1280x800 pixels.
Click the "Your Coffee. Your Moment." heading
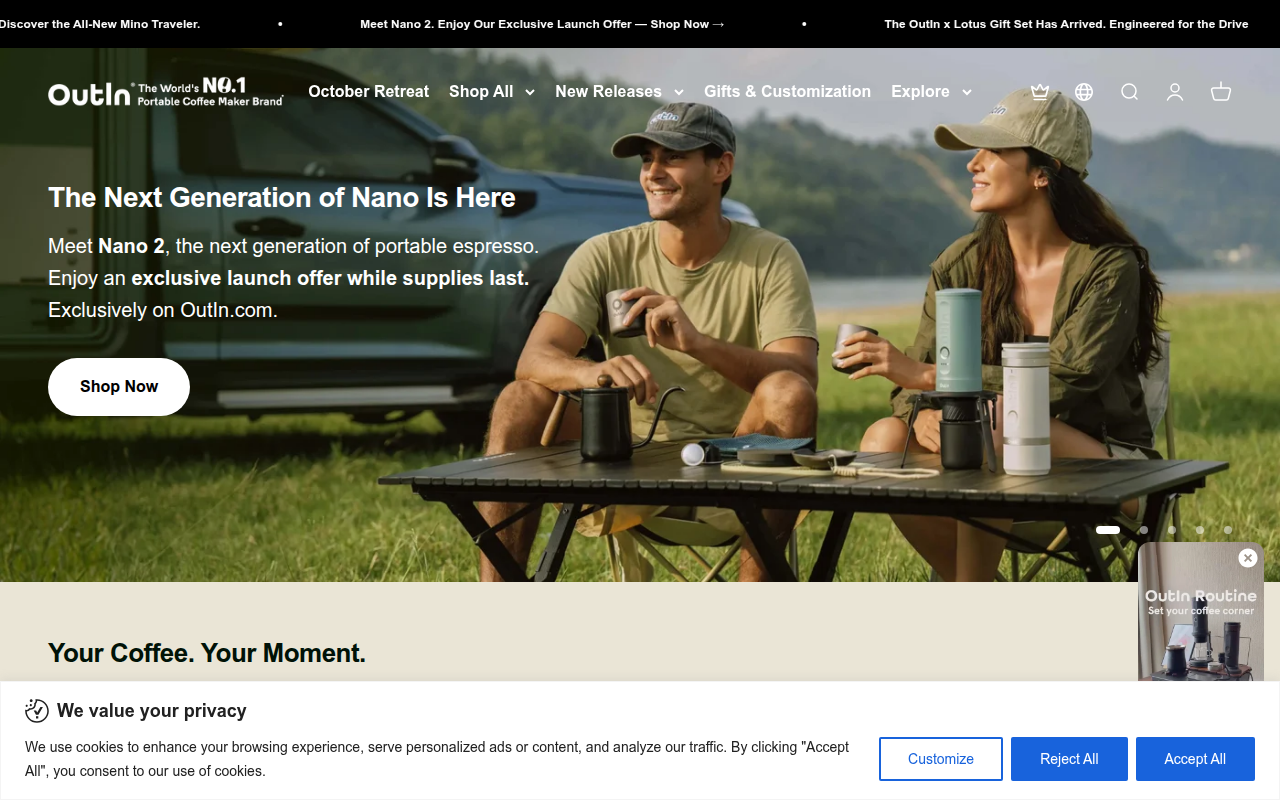[207, 653]
